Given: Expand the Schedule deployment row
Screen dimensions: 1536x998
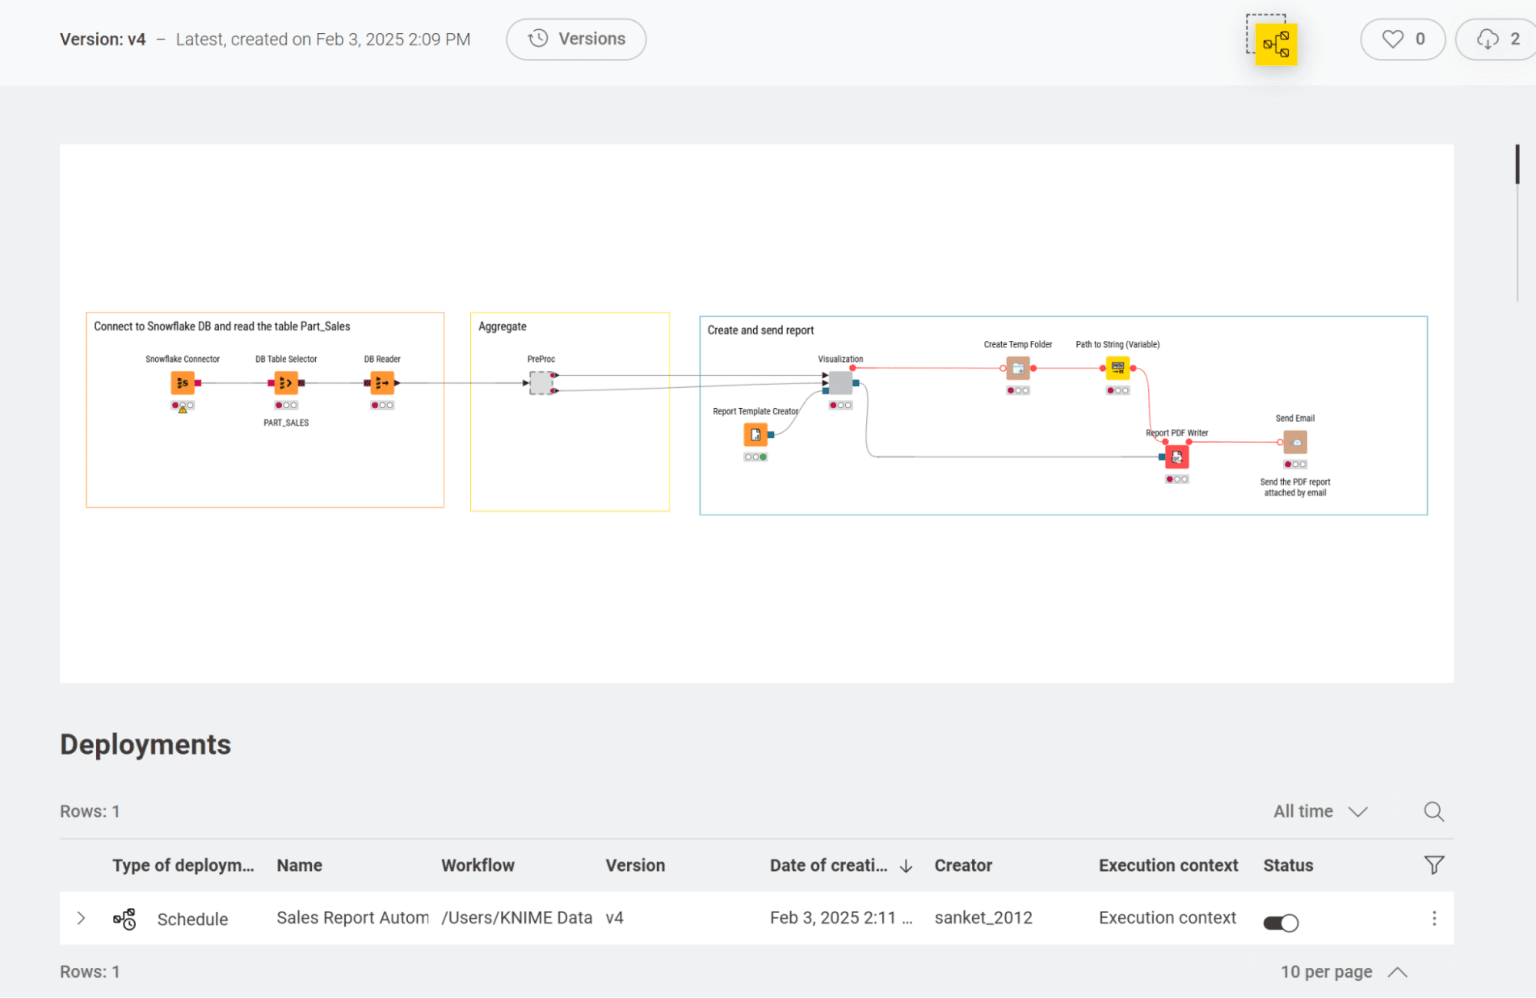Looking at the screenshot, I should 81,918.
